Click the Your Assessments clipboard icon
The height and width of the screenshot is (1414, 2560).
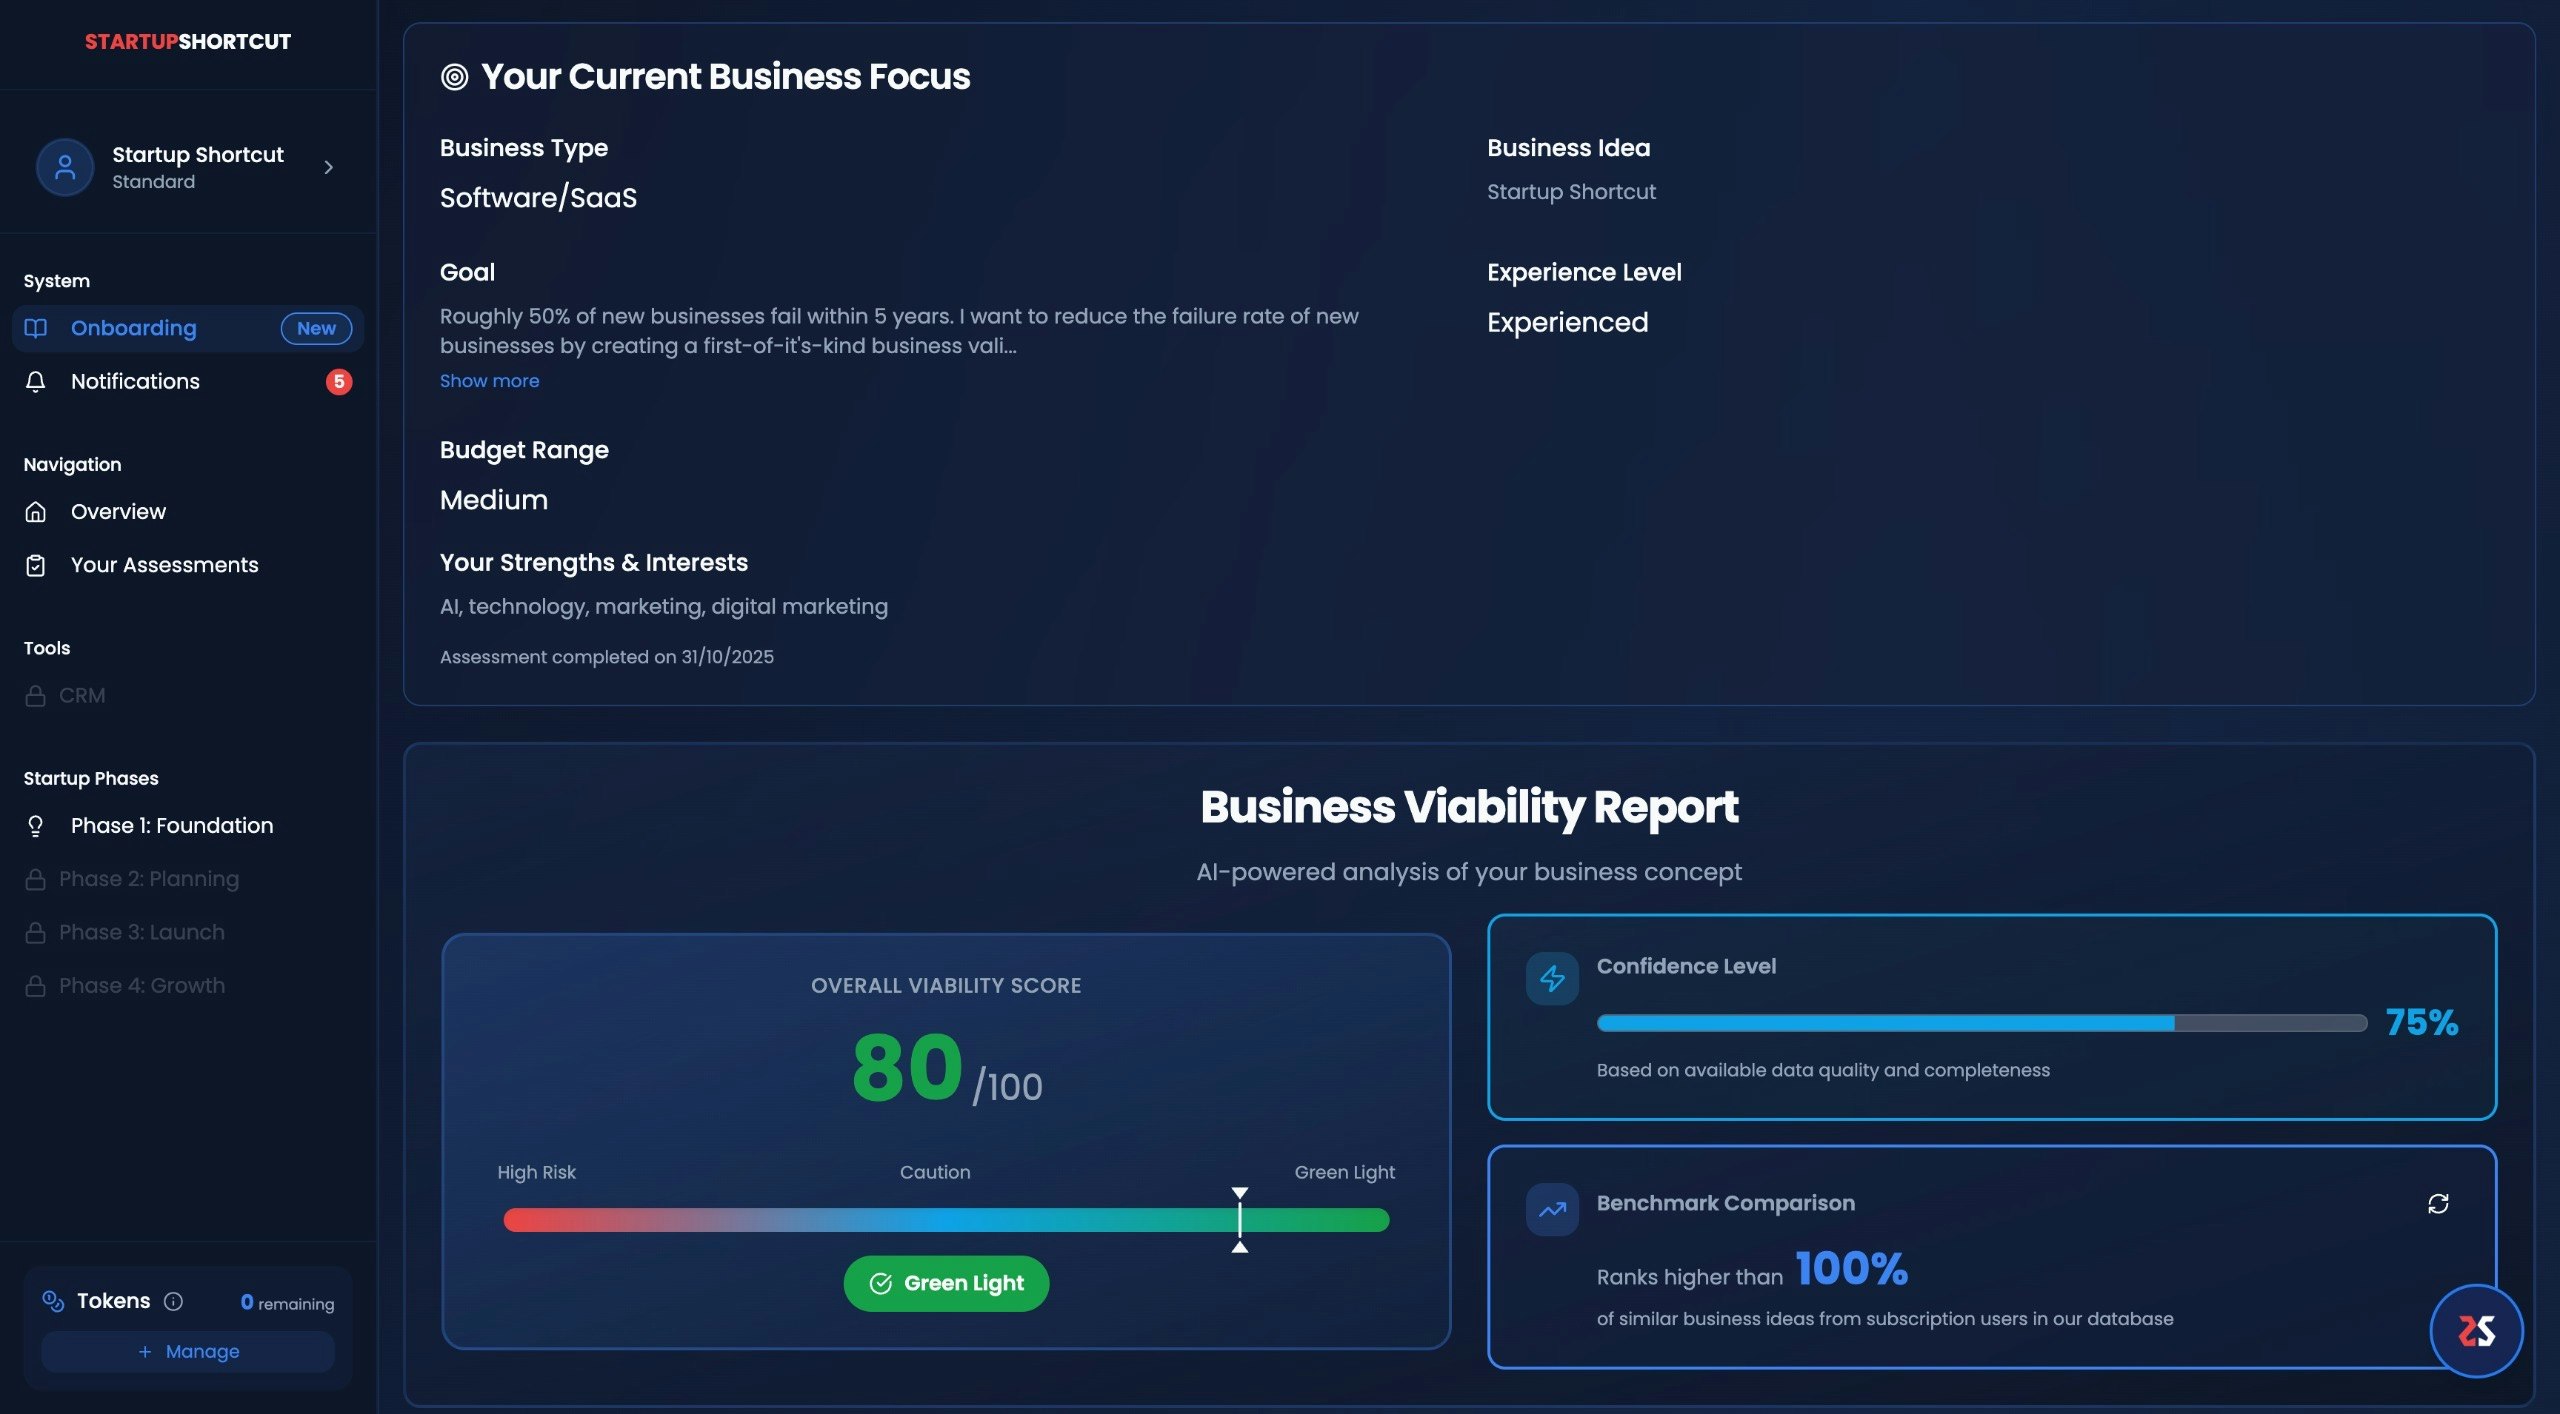36,565
